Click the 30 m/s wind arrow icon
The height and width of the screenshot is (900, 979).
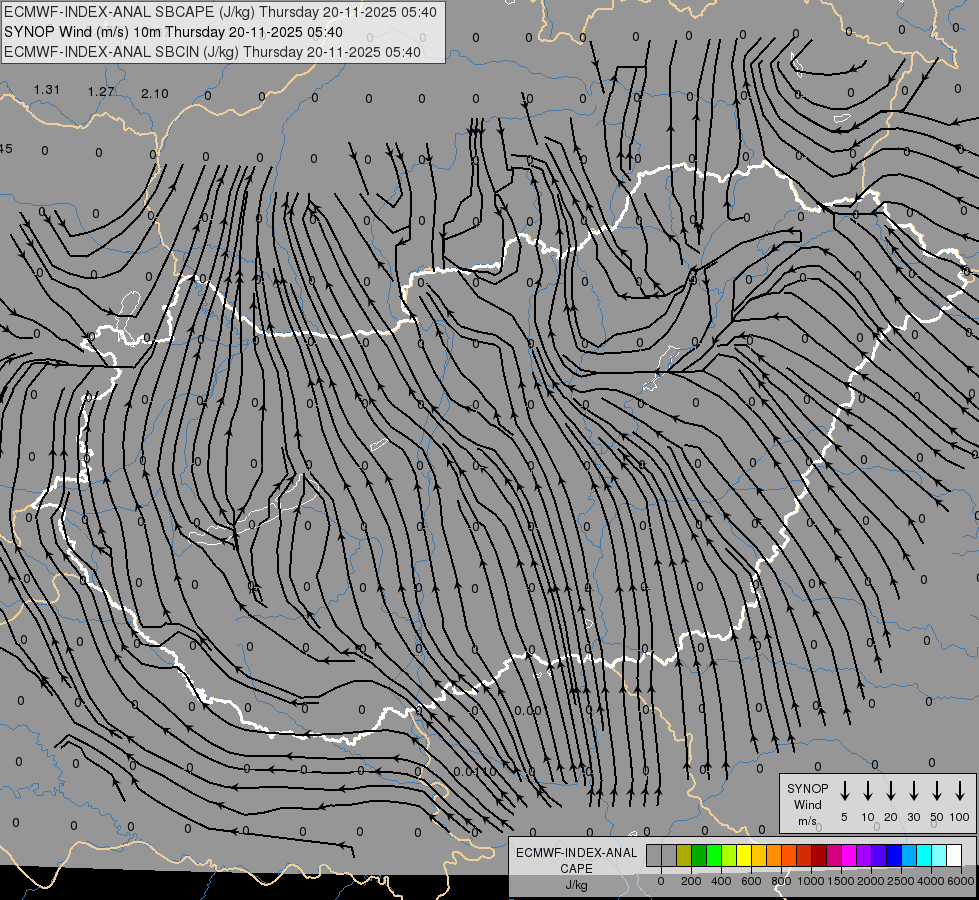(x=913, y=791)
